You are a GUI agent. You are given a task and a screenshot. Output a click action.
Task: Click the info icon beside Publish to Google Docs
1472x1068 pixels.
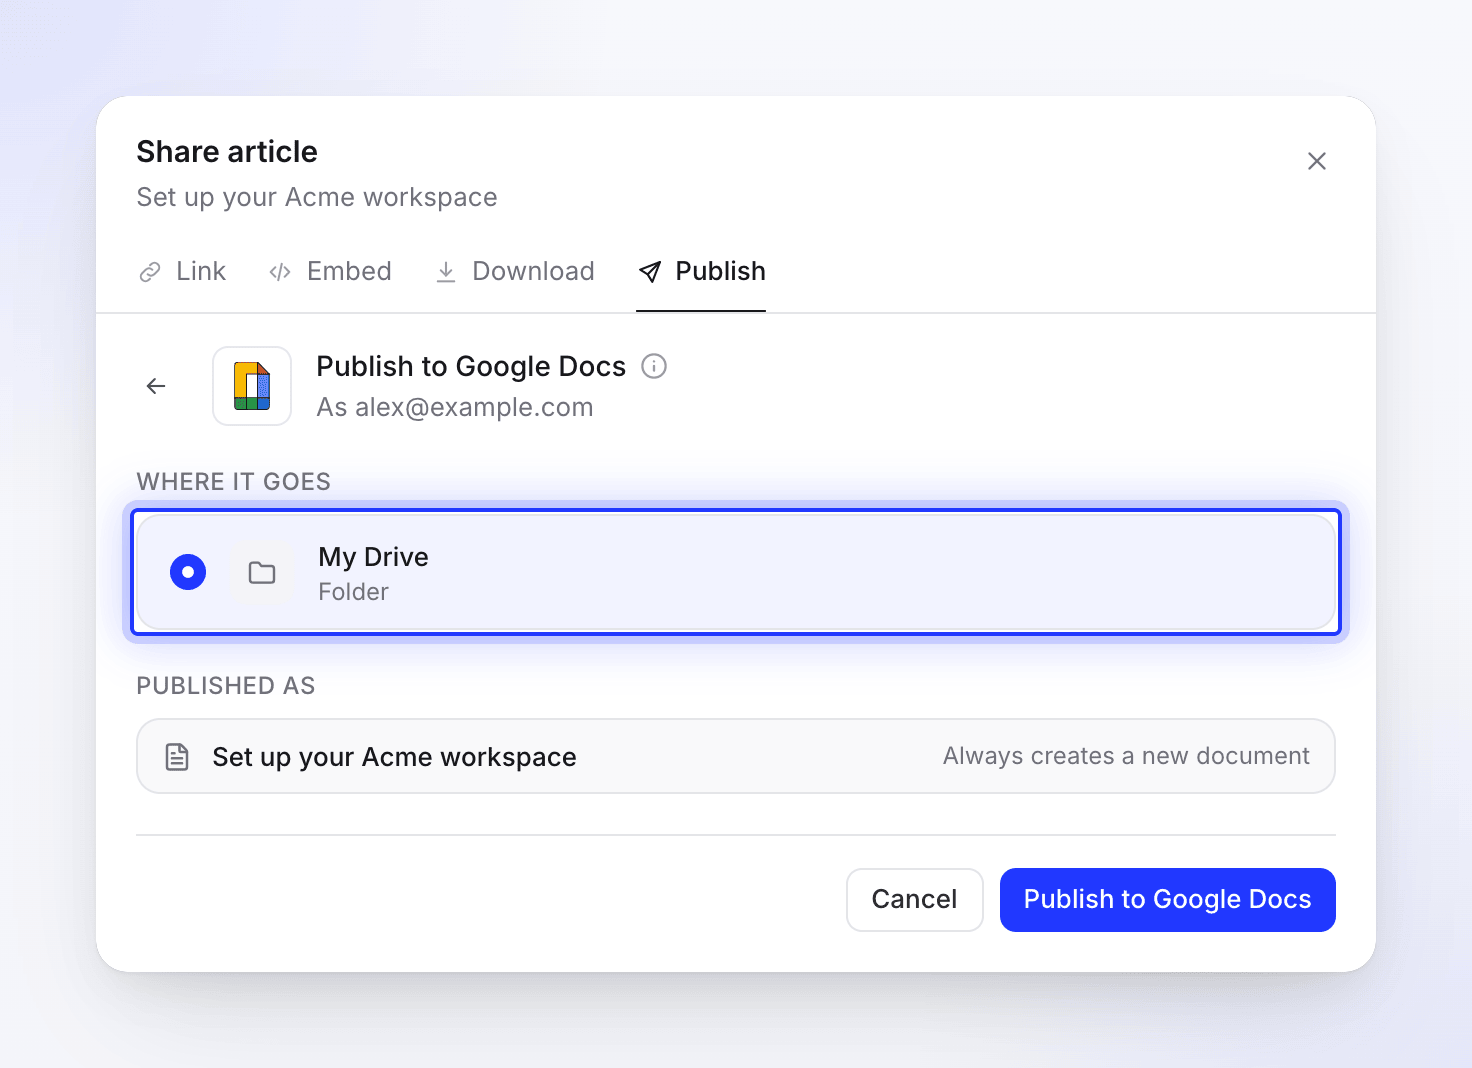coord(654,366)
